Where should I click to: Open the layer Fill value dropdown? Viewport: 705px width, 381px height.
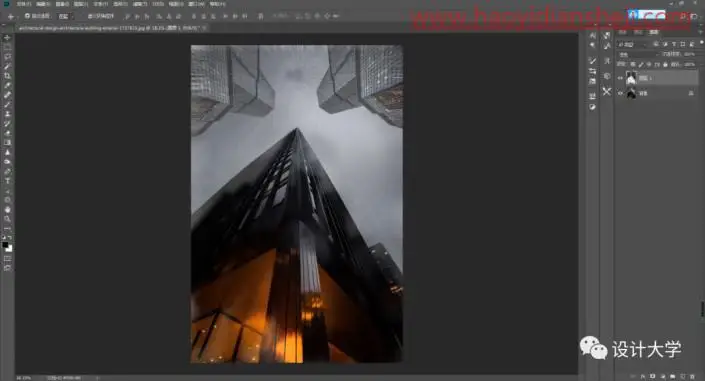tap(690, 64)
